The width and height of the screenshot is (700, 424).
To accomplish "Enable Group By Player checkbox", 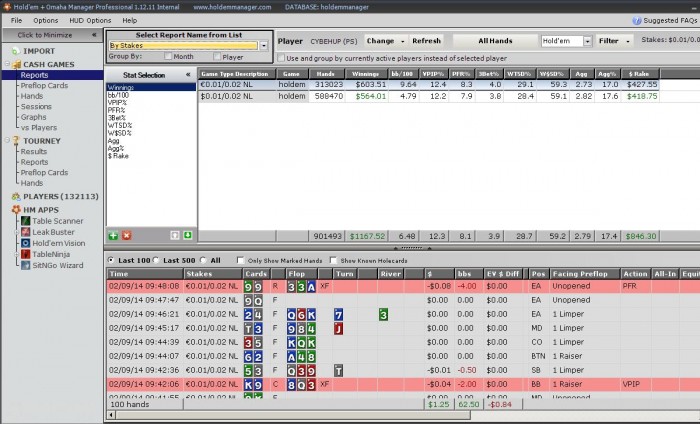I will tap(217, 56).
